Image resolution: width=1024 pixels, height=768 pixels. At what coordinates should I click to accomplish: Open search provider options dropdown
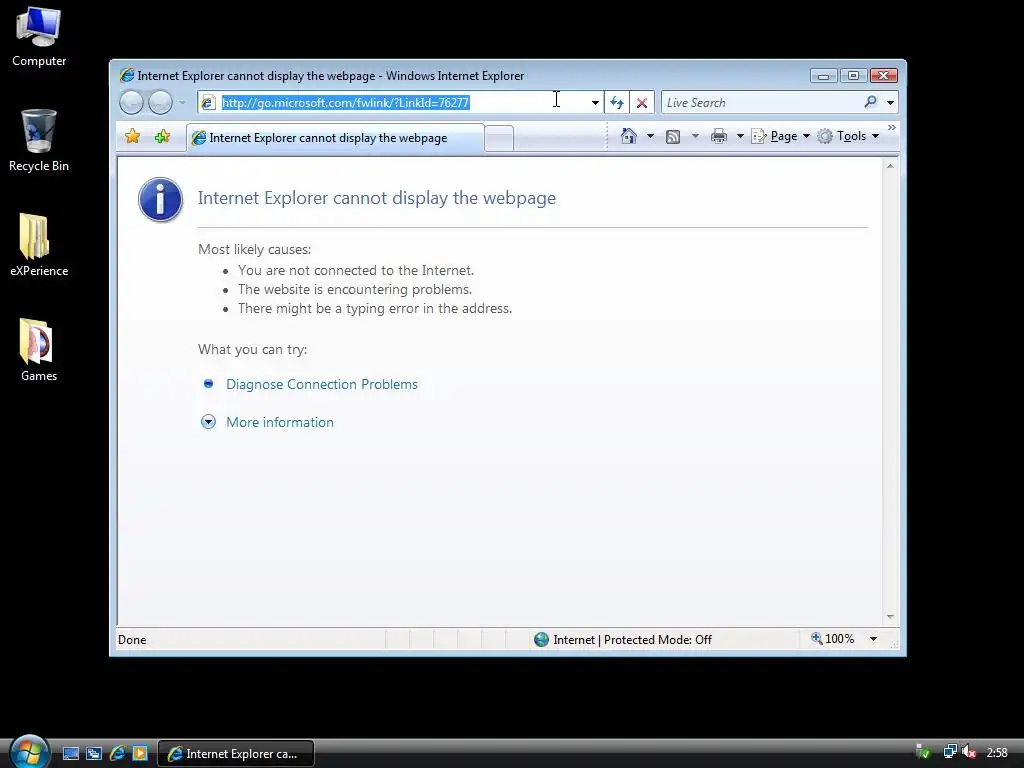pyautogui.click(x=890, y=103)
